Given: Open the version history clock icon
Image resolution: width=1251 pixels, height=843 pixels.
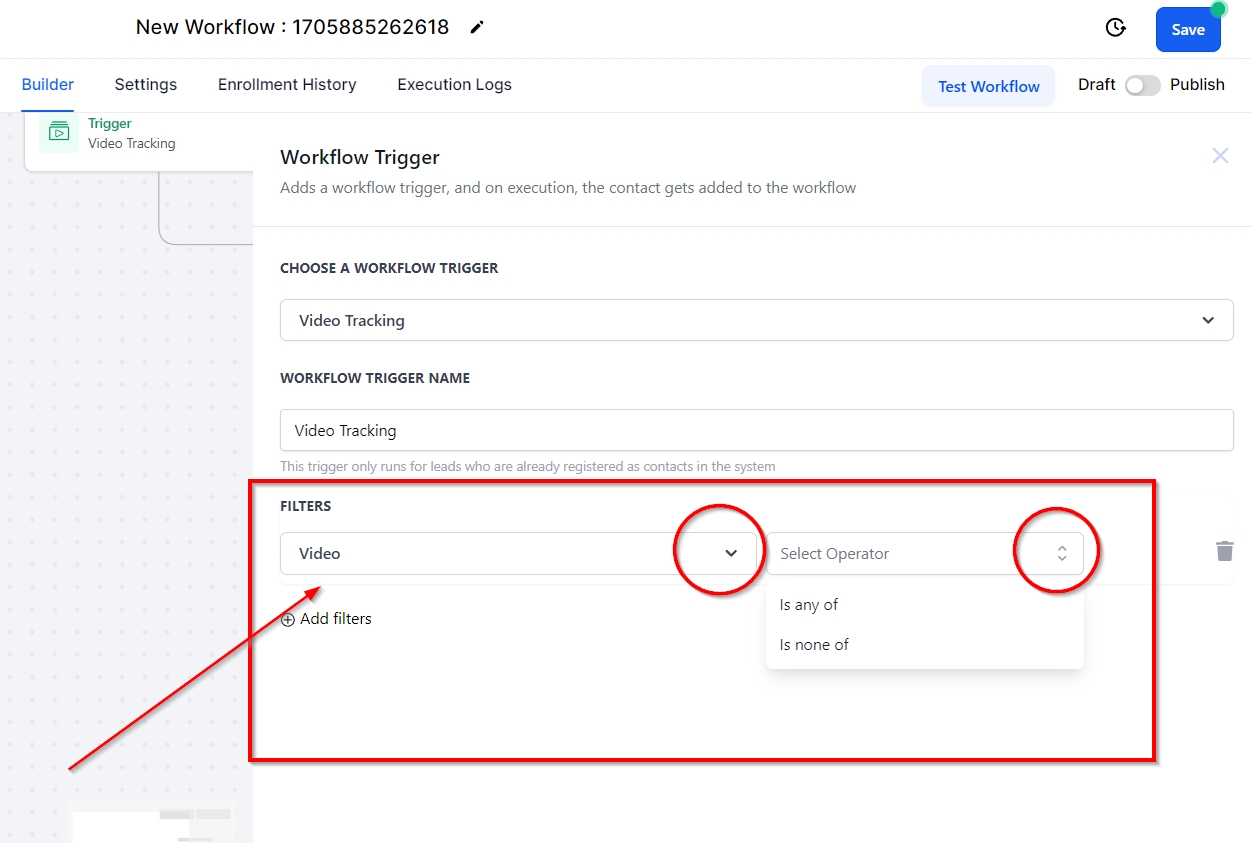Looking at the screenshot, I should pos(1116,28).
